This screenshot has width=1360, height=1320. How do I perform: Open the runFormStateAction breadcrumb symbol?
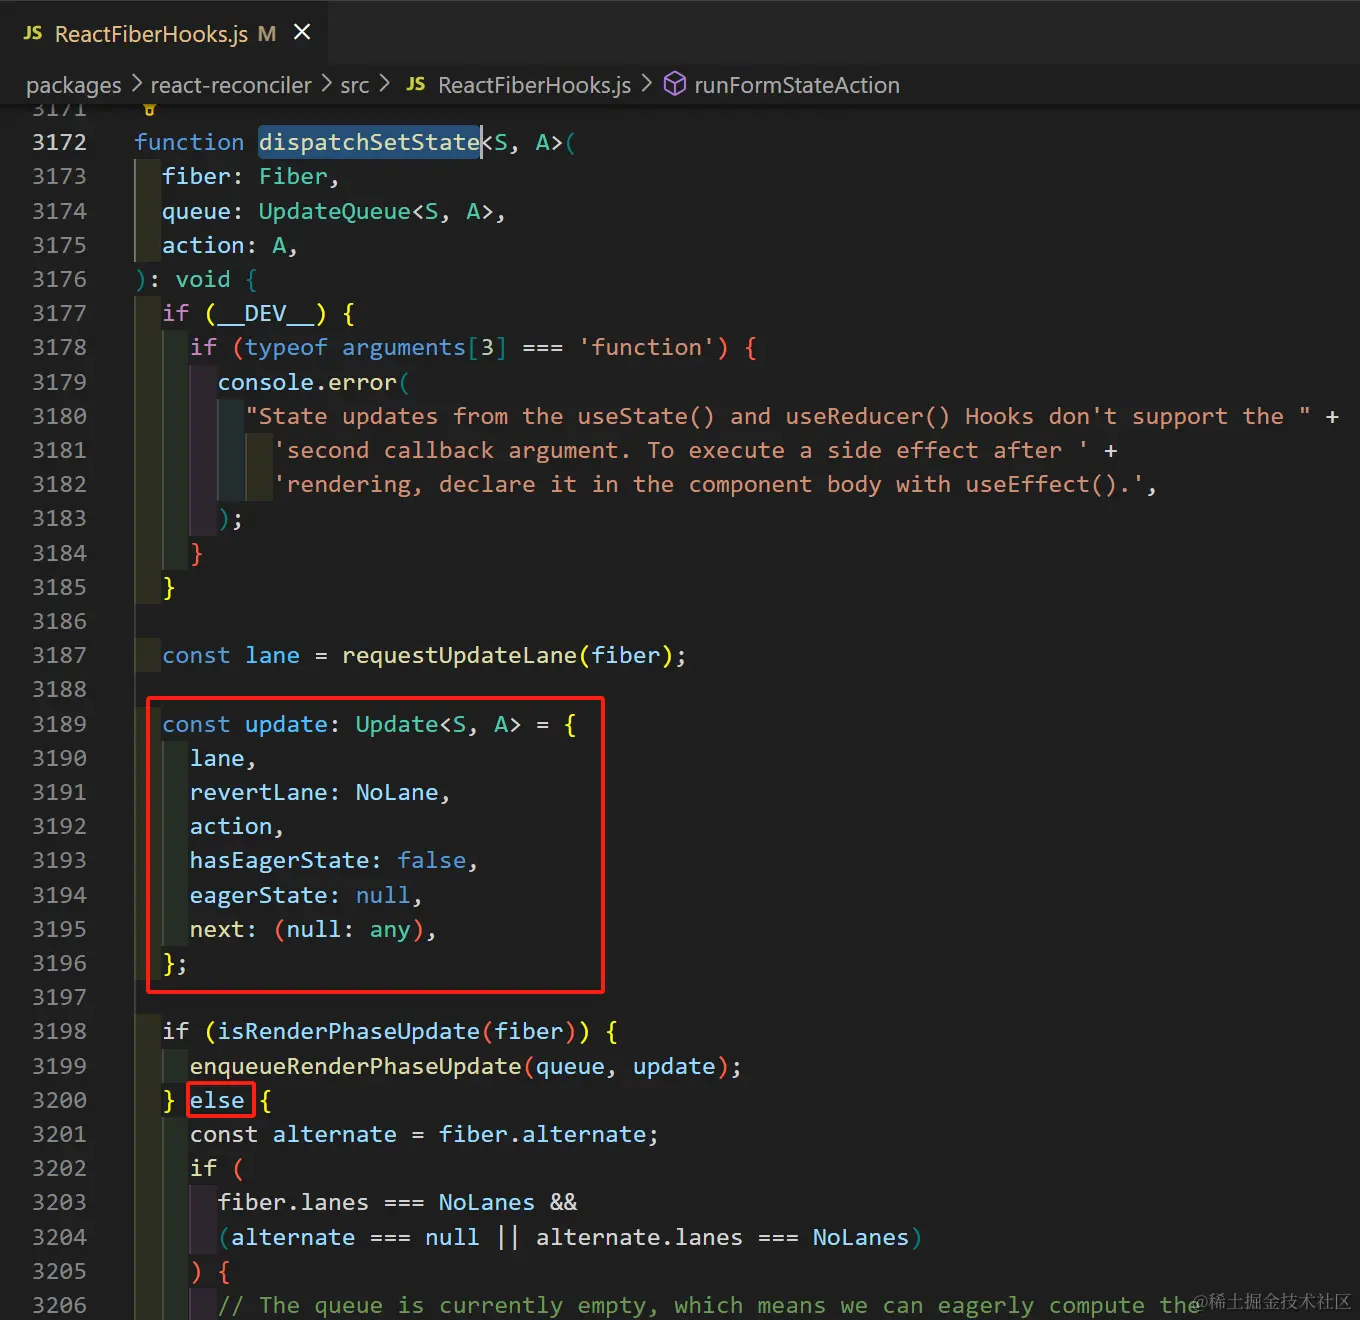[797, 85]
